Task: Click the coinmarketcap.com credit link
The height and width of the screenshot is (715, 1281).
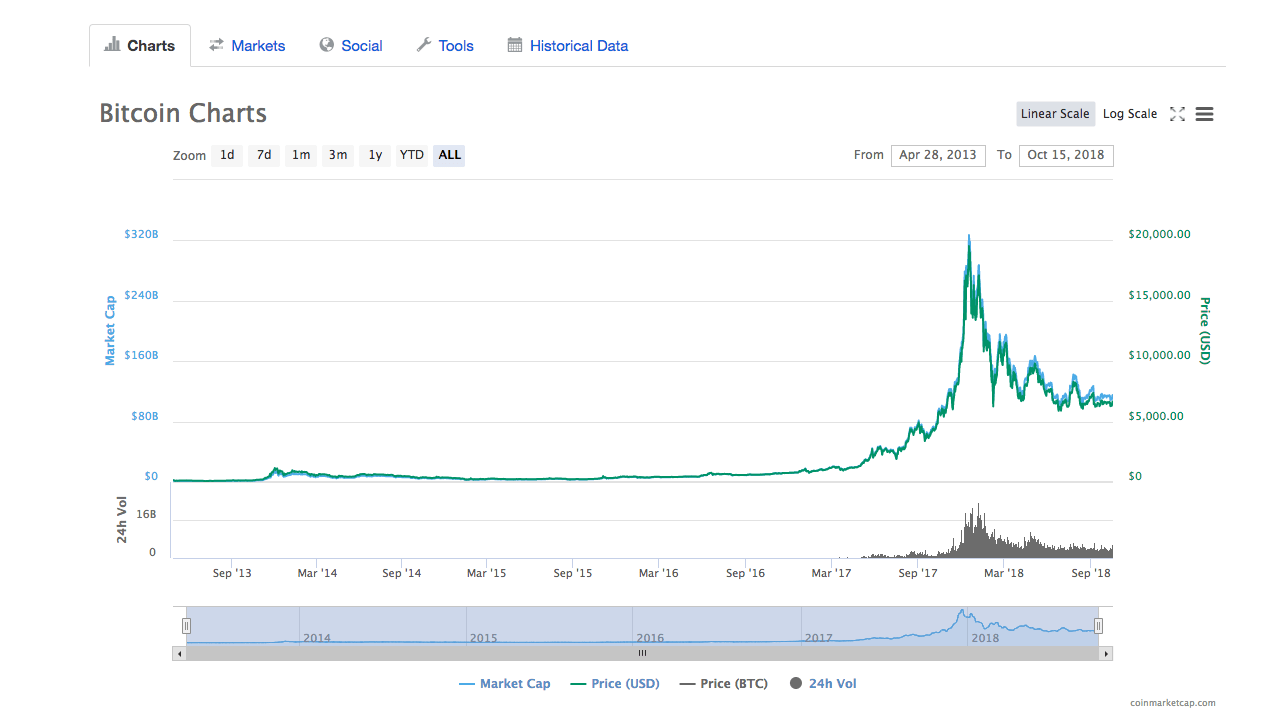Action: click(x=1173, y=703)
